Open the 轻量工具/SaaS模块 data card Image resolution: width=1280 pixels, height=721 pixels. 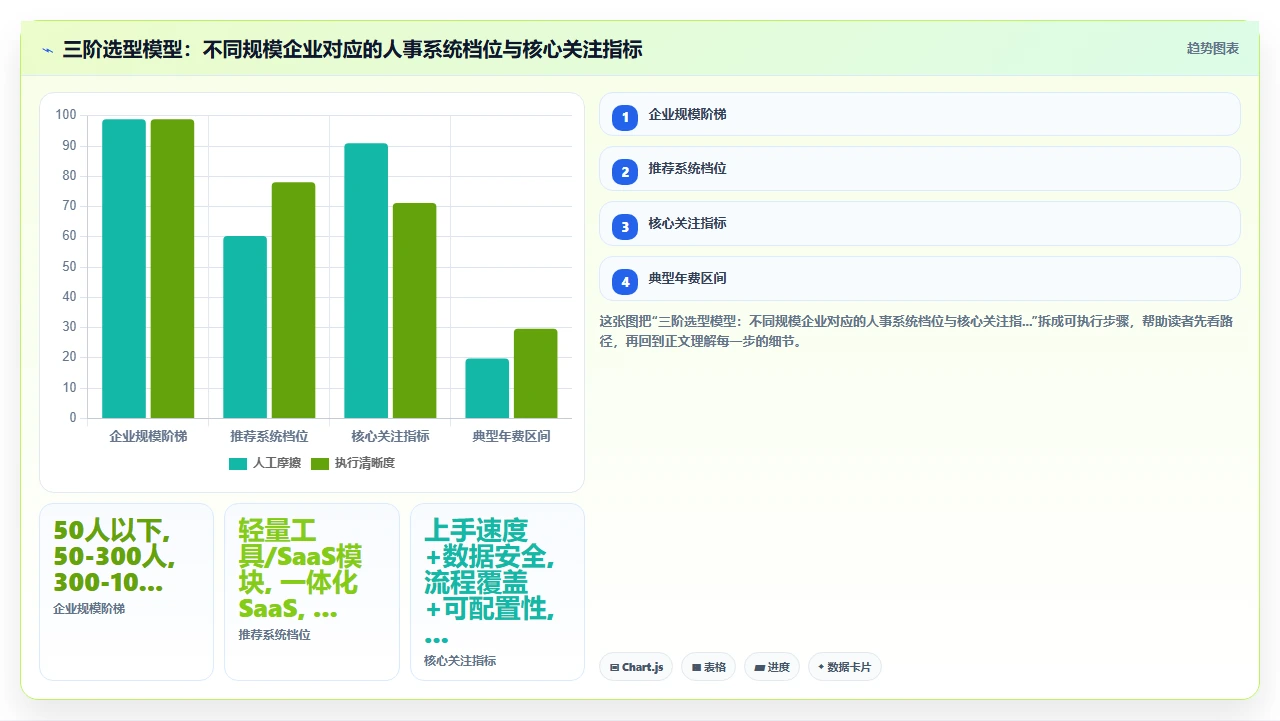coord(312,592)
